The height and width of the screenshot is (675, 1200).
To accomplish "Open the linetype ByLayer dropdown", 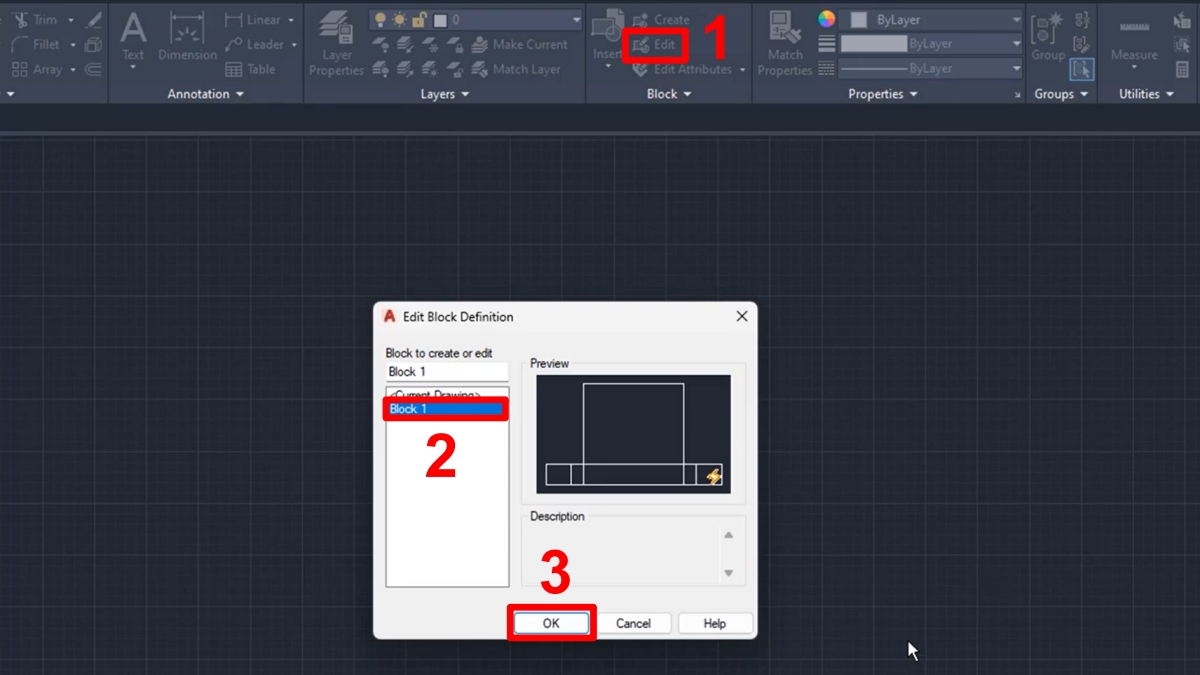I will pyautogui.click(x=1017, y=69).
